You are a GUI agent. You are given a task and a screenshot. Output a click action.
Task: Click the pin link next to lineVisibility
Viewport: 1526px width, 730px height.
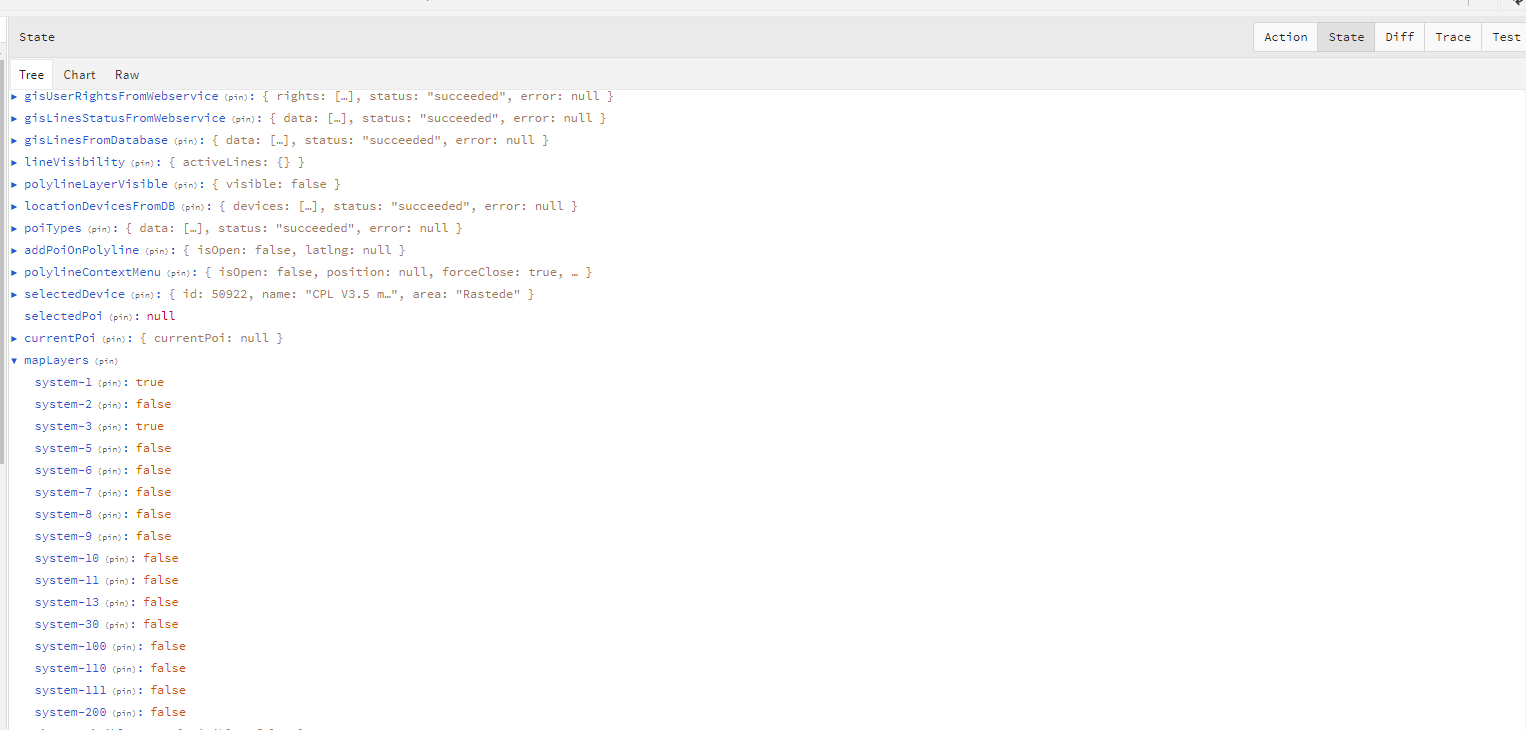[x=144, y=163]
